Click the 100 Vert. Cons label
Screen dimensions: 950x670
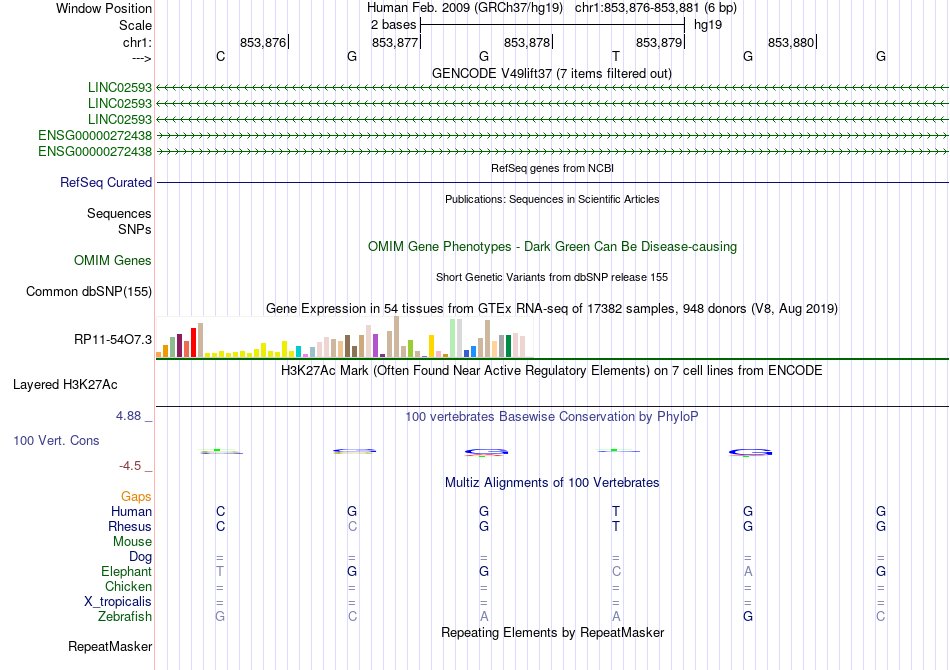[x=56, y=440]
